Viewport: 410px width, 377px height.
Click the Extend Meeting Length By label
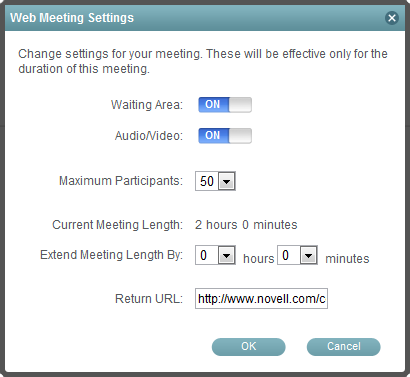click(x=112, y=255)
